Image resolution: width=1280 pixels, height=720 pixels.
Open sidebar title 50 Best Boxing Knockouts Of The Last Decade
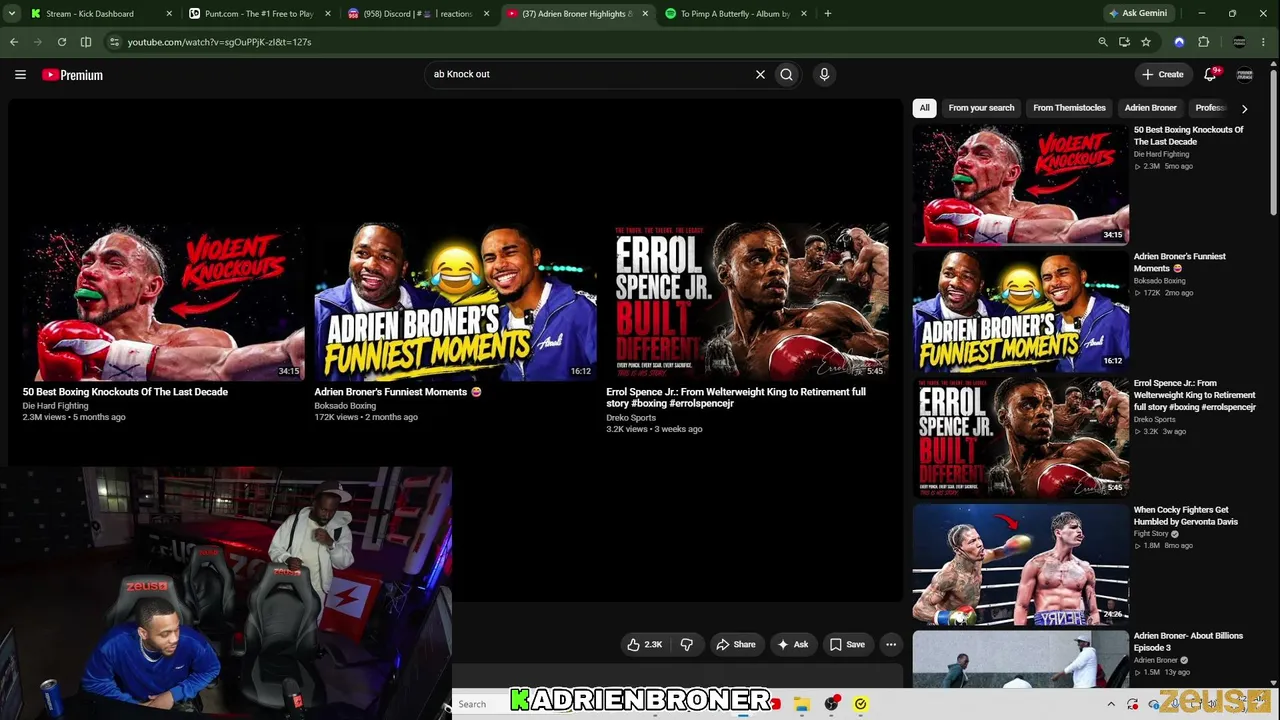[x=1189, y=136]
